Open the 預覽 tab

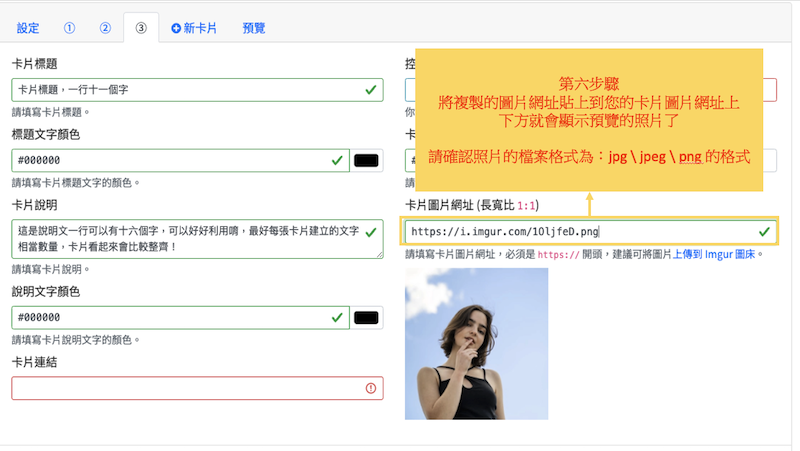(254, 29)
